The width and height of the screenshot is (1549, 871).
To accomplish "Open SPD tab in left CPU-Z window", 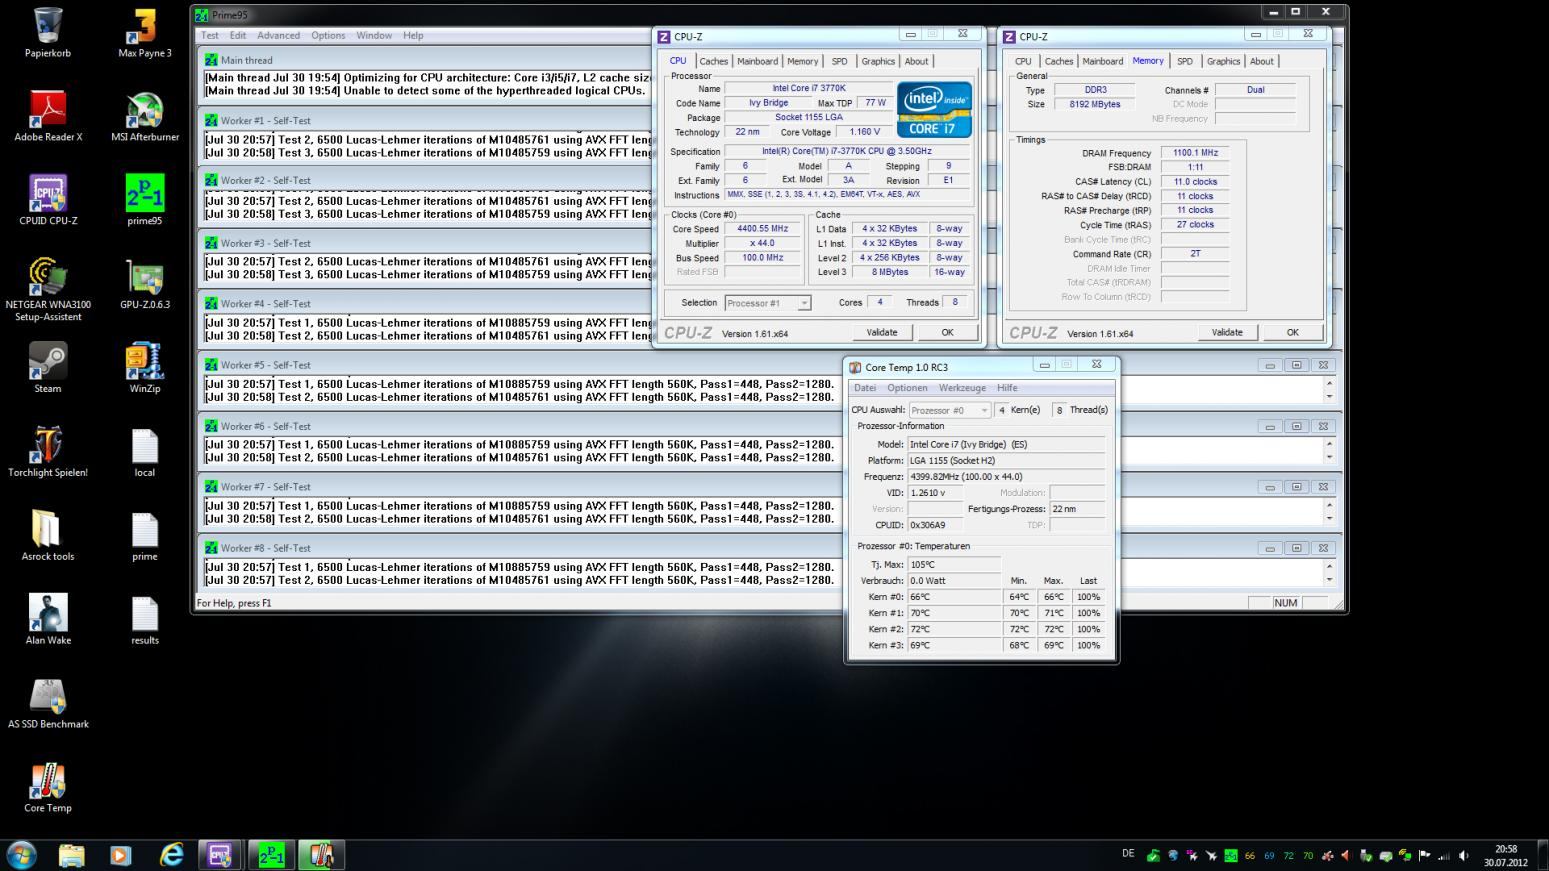I will click(x=839, y=61).
